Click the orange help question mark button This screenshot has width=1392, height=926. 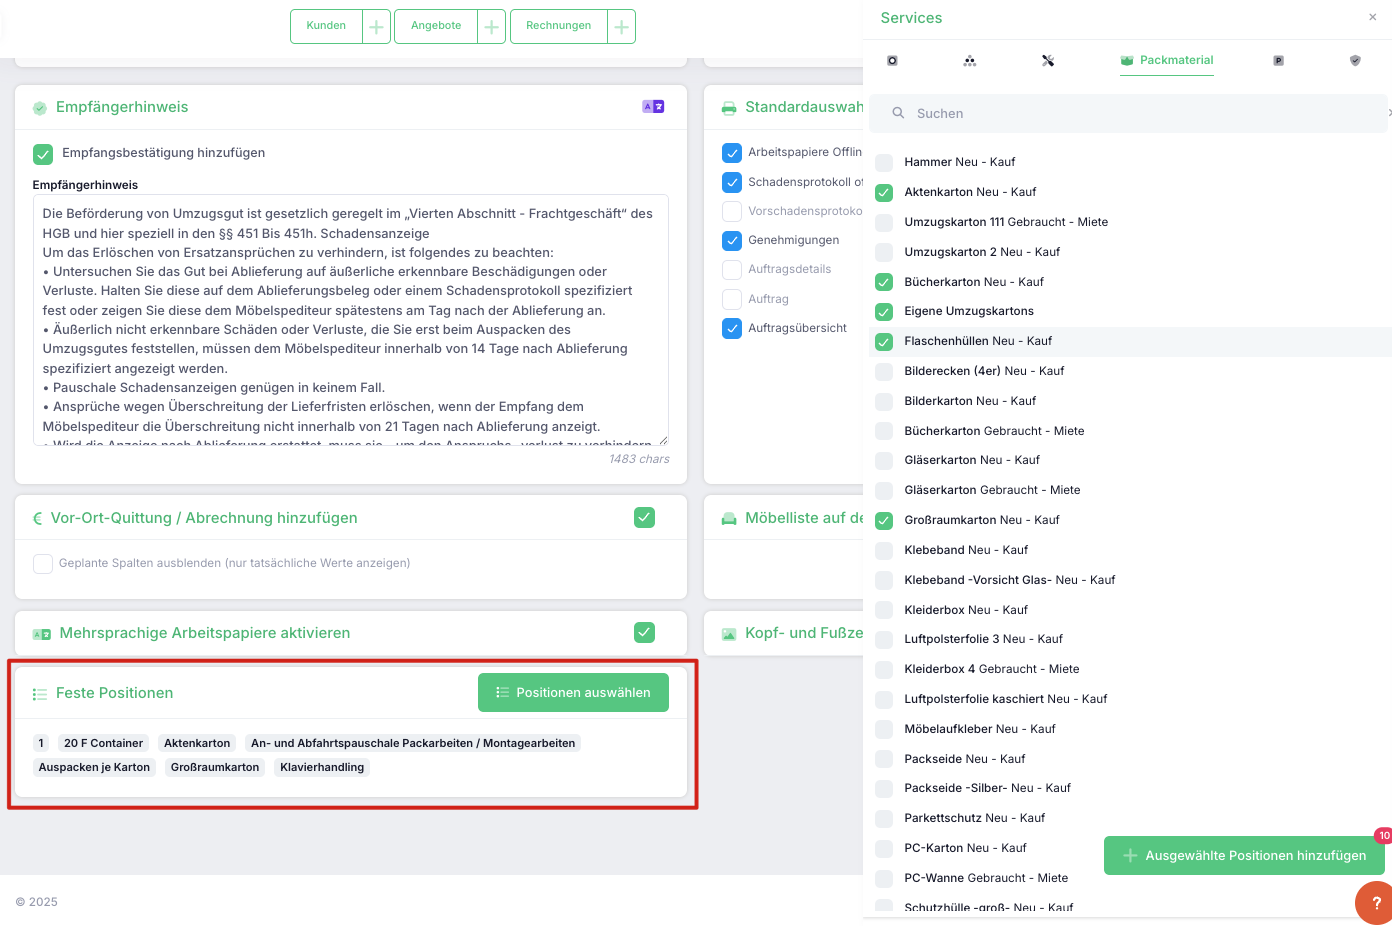[1375, 903]
